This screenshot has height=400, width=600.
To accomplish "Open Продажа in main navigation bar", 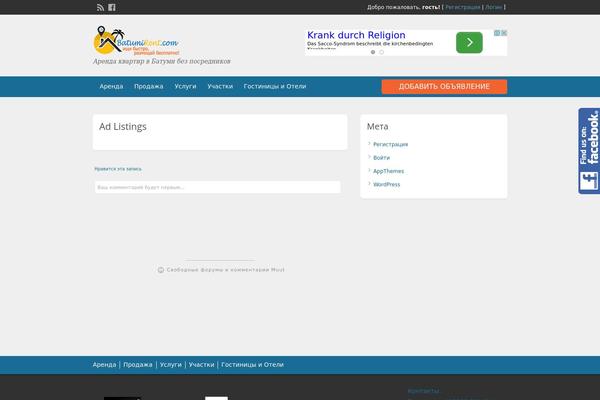I will pyautogui.click(x=149, y=87).
